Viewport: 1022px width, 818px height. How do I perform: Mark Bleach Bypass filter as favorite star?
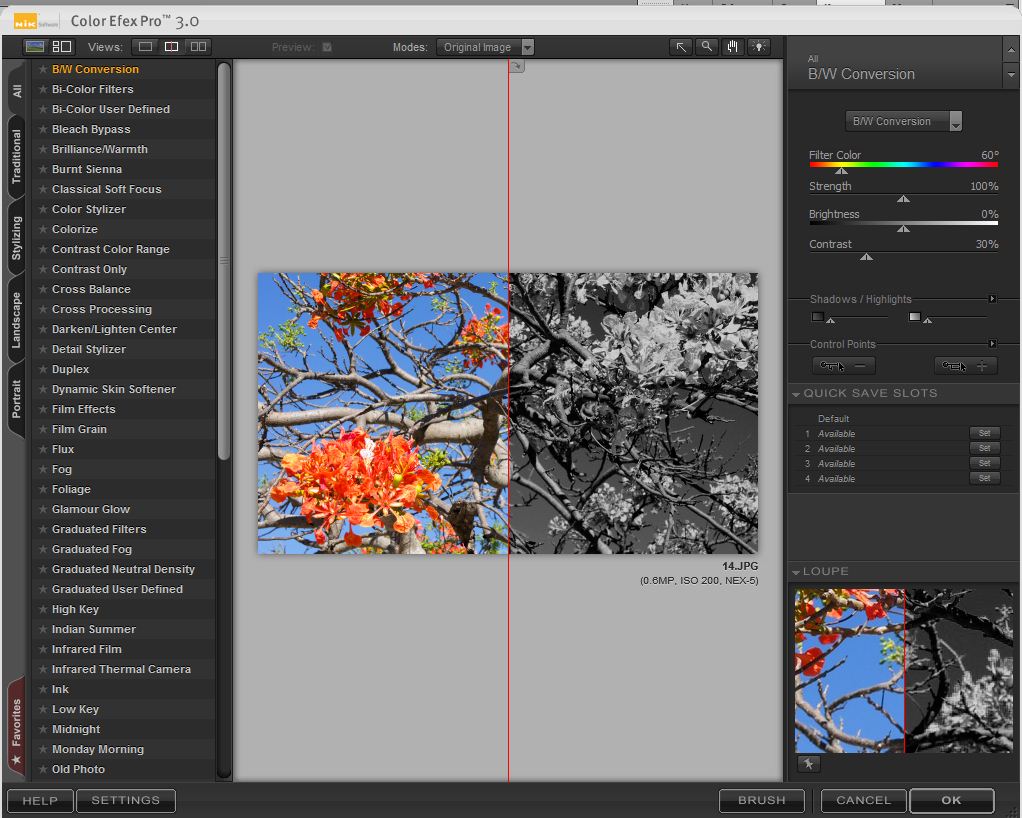coord(42,129)
